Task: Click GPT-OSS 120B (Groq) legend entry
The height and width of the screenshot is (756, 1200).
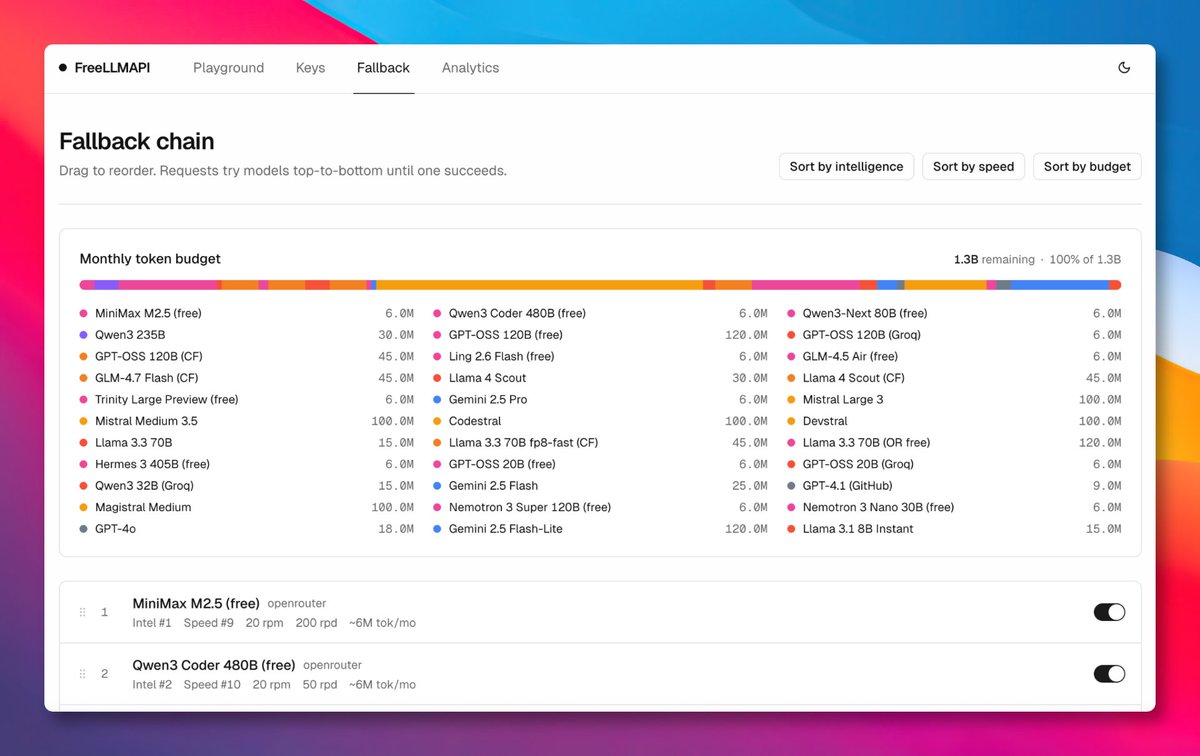Action: tap(862, 335)
